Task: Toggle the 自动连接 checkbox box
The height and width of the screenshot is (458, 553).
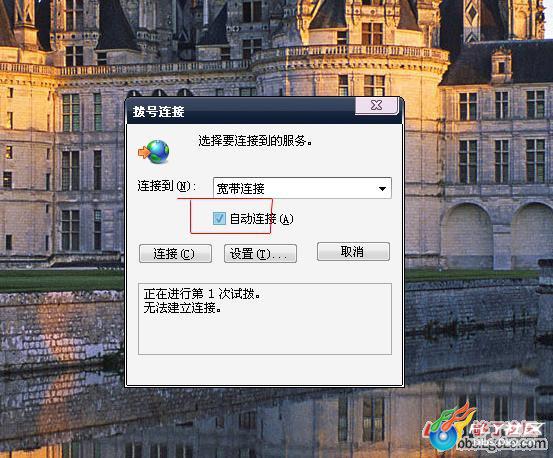Action: [219, 219]
